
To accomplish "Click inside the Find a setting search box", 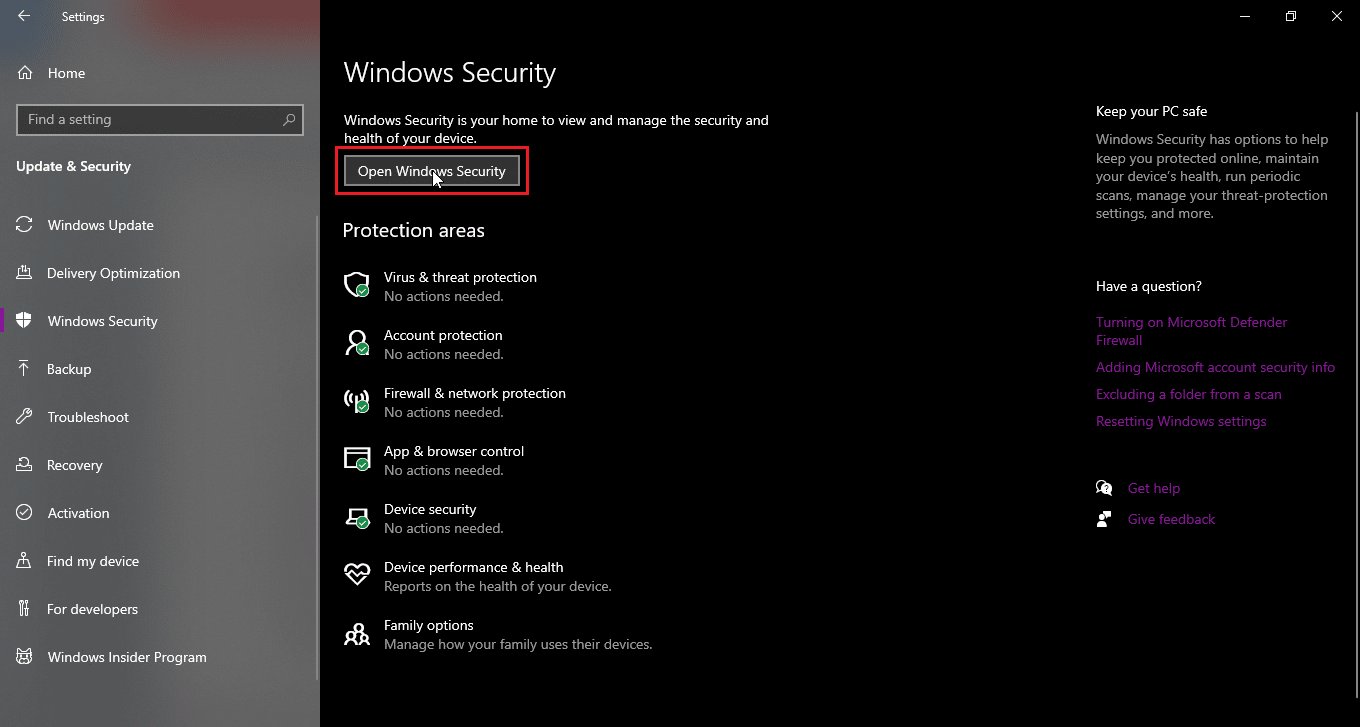I will (x=160, y=120).
